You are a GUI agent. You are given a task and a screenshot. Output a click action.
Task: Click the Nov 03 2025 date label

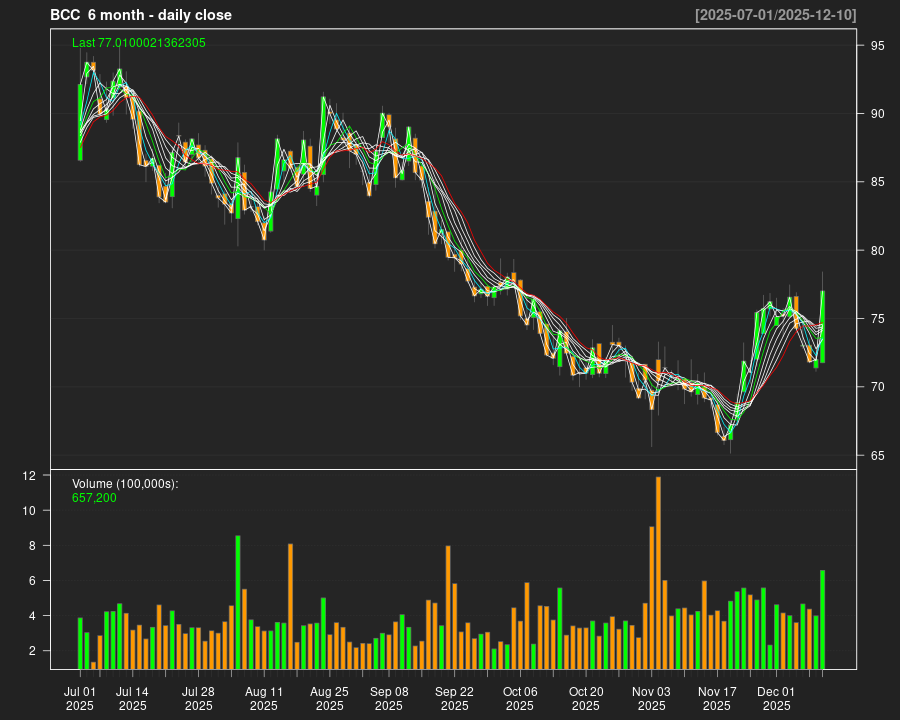651,698
